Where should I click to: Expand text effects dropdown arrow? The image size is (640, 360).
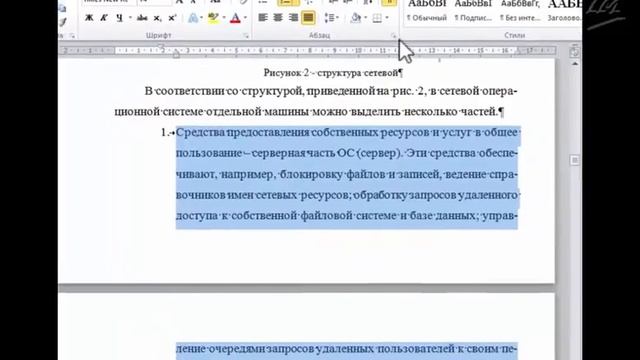202,18
